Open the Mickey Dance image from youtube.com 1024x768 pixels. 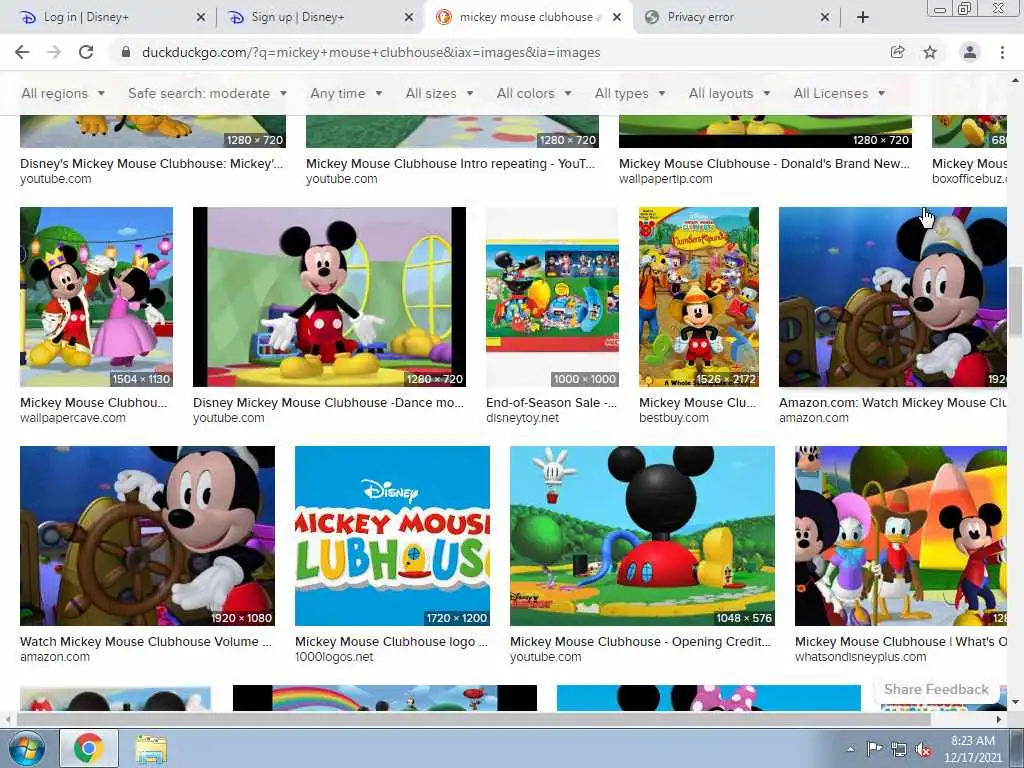[329, 297]
